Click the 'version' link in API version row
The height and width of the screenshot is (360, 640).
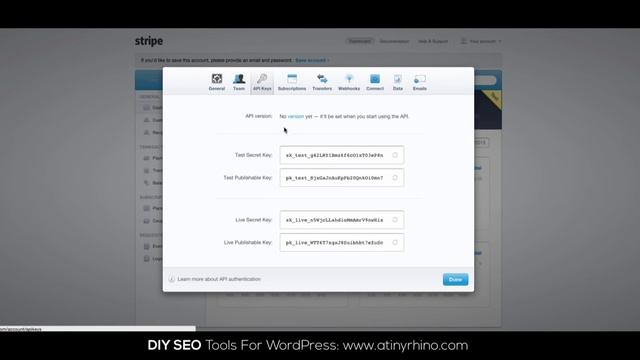tap(296, 116)
